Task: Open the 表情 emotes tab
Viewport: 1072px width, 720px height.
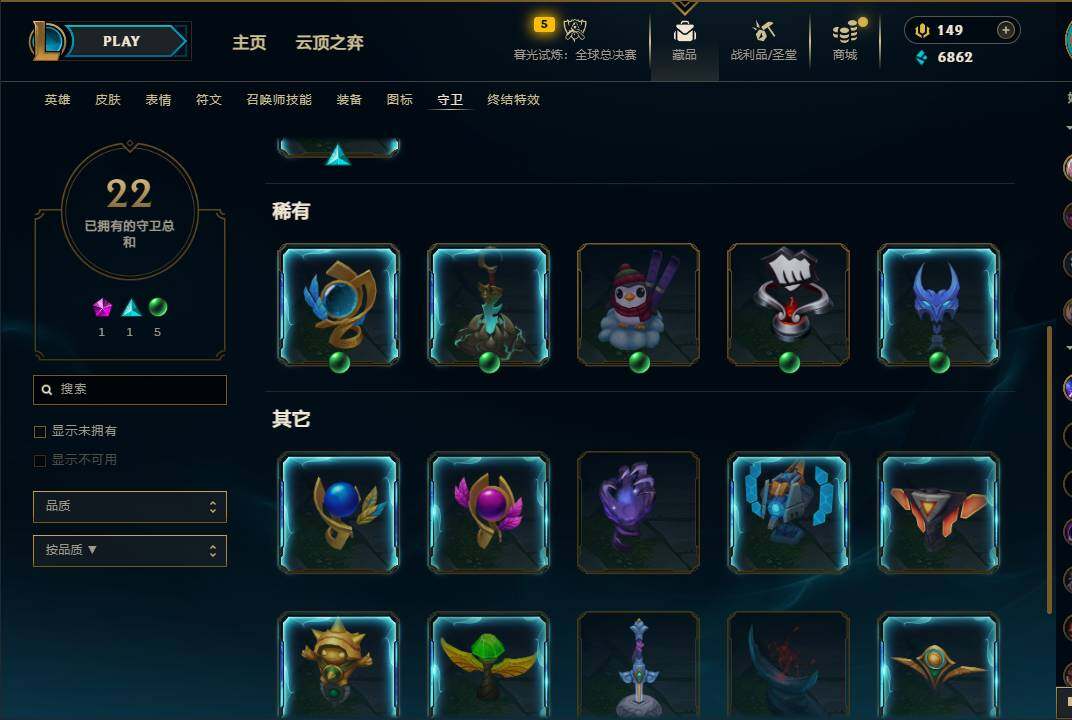Action: tap(158, 100)
